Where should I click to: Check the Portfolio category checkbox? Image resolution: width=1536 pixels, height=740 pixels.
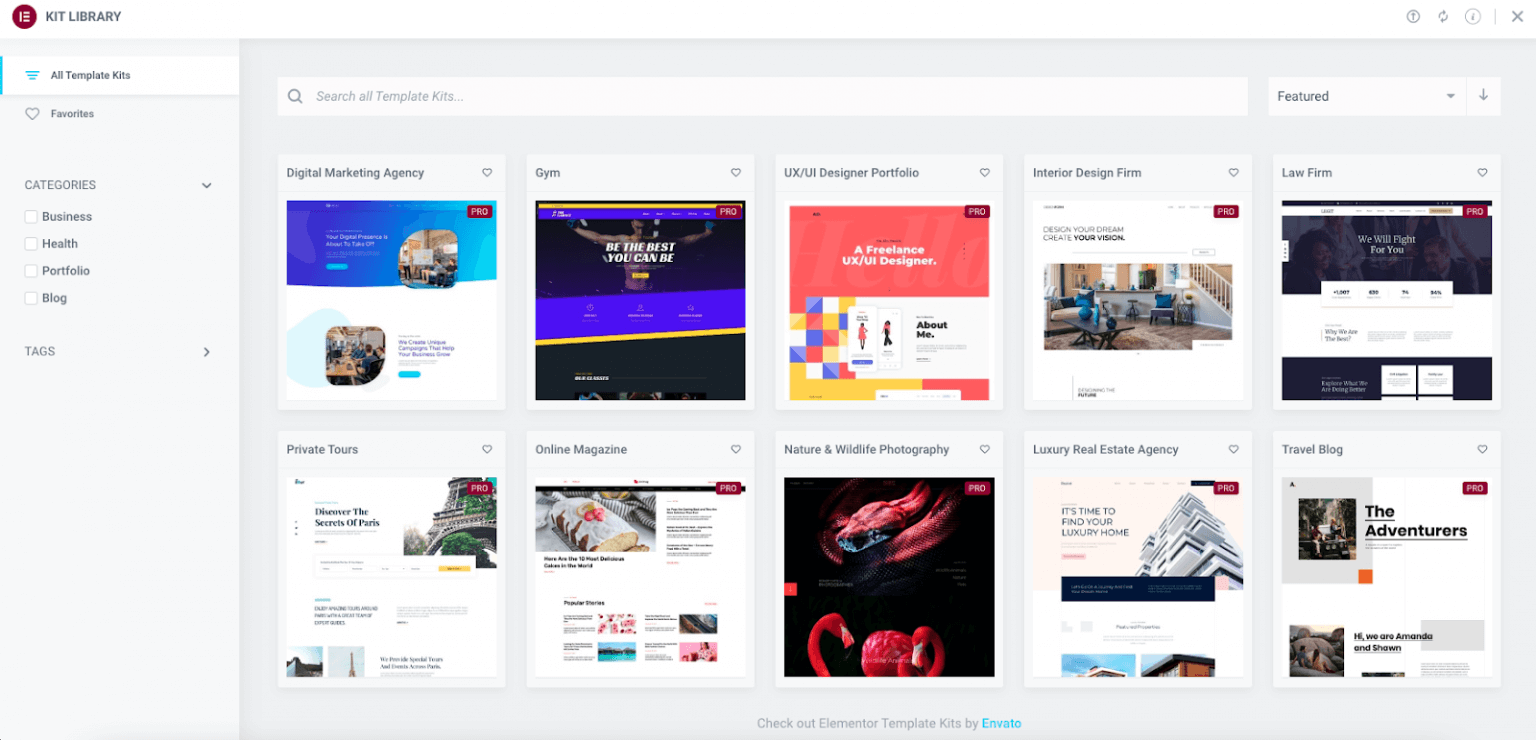31,271
